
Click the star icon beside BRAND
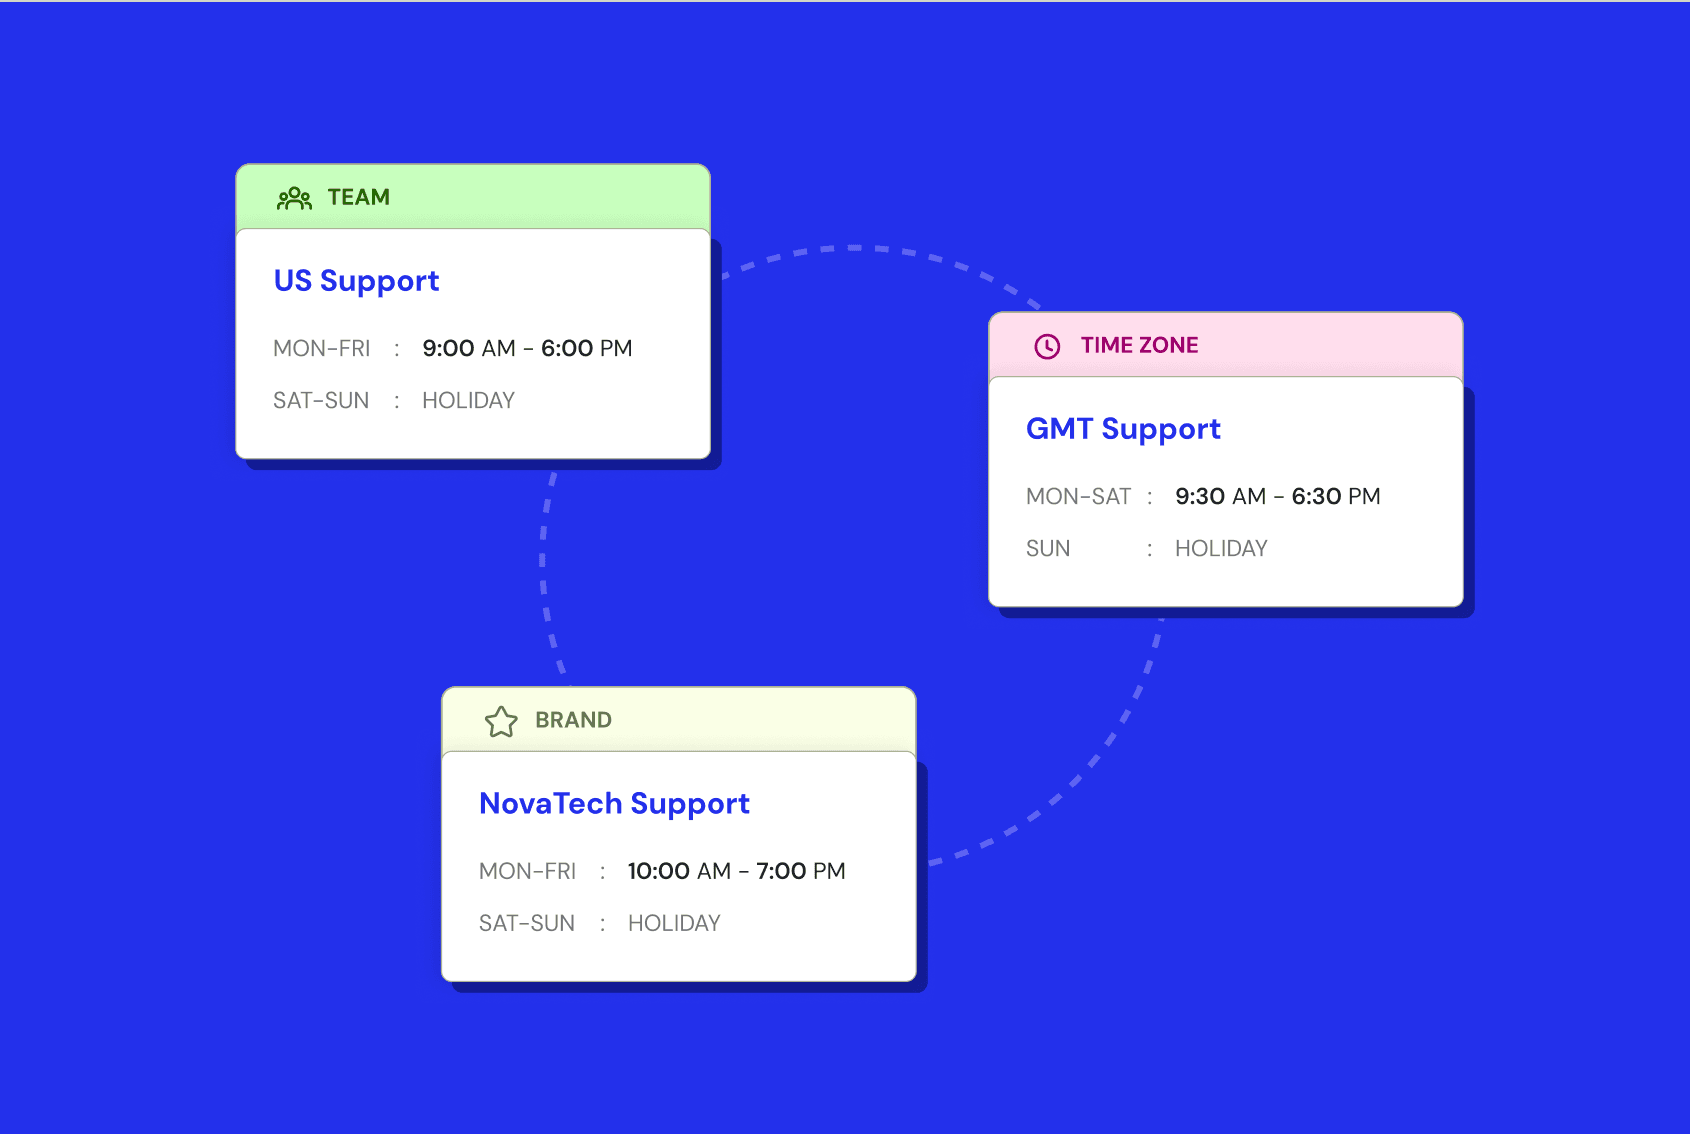click(x=501, y=721)
